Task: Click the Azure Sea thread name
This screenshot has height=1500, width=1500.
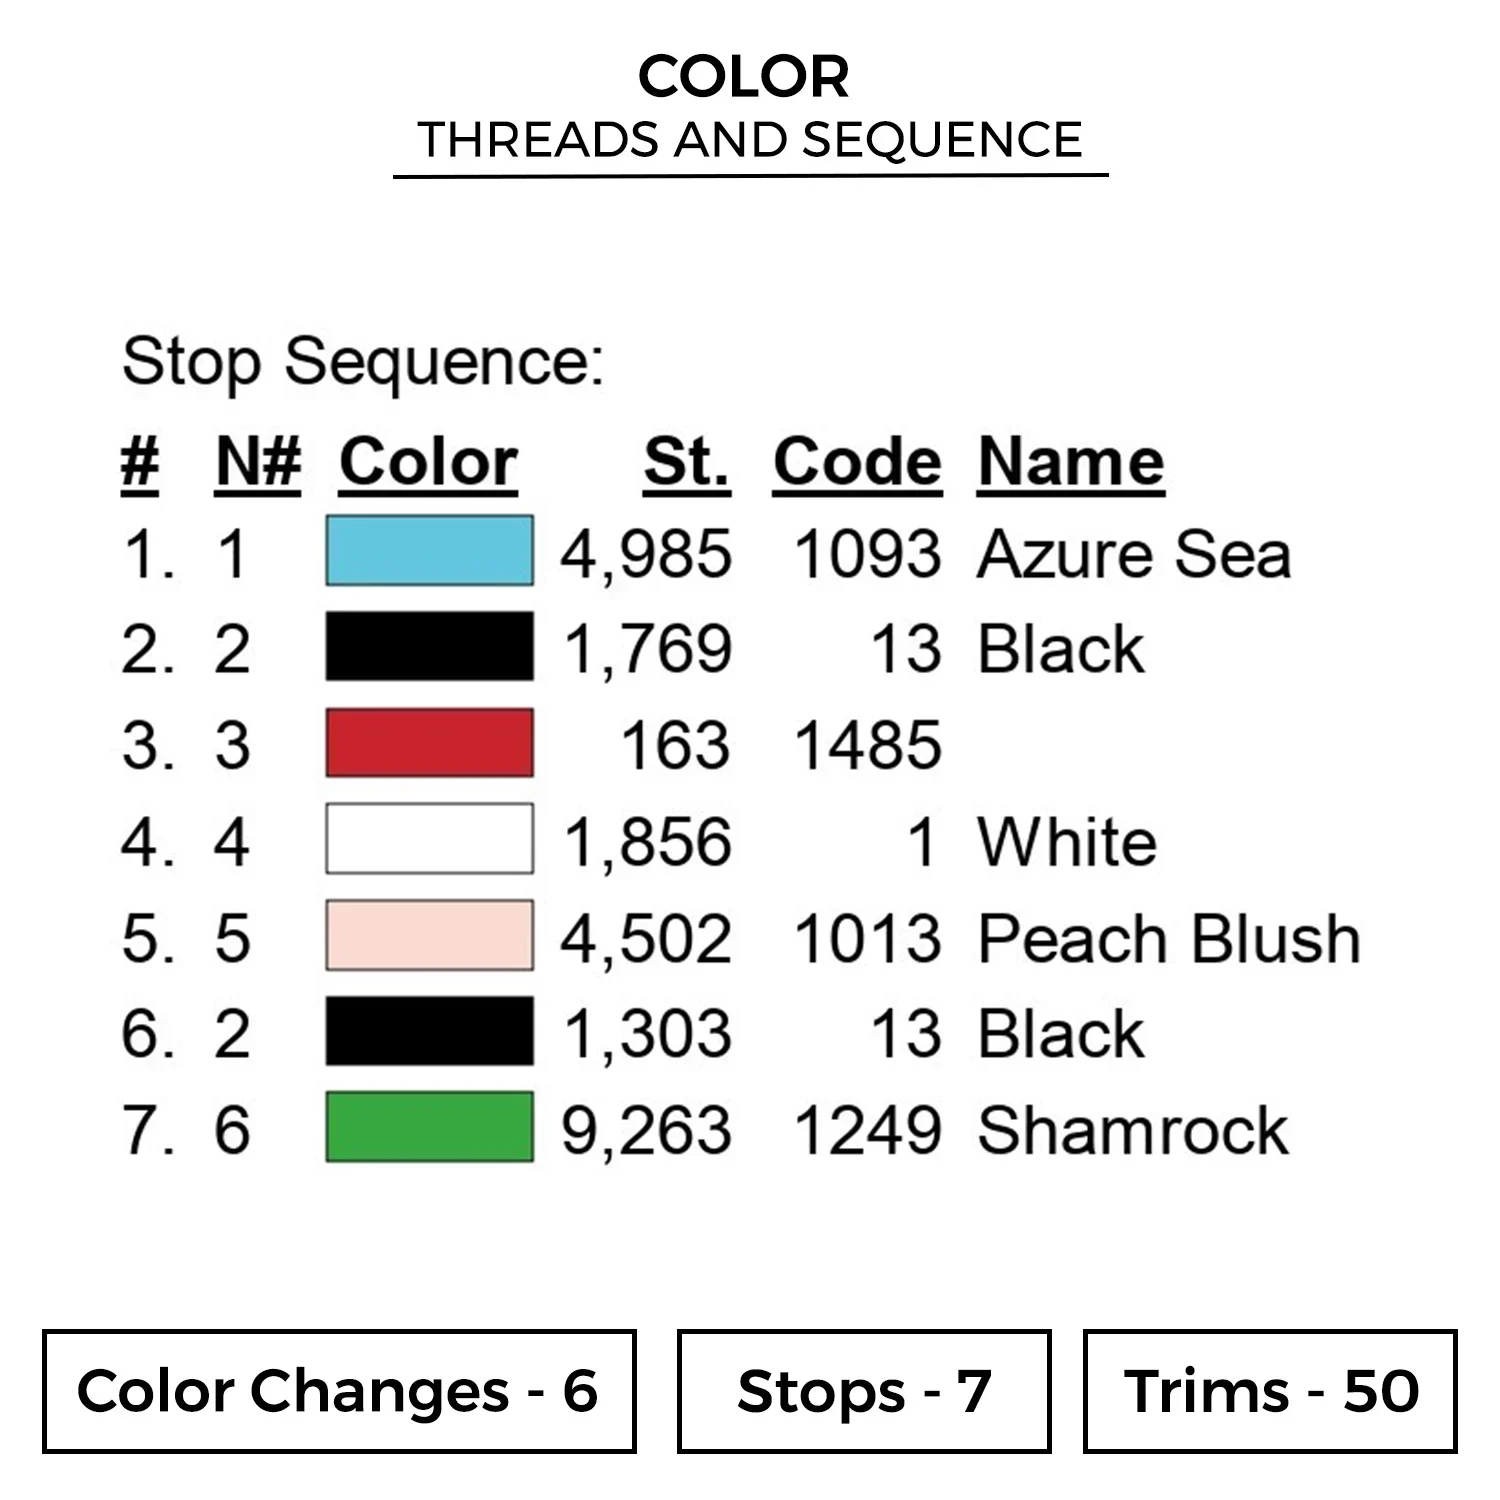Action: pyautogui.click(x=1134, y=554)
